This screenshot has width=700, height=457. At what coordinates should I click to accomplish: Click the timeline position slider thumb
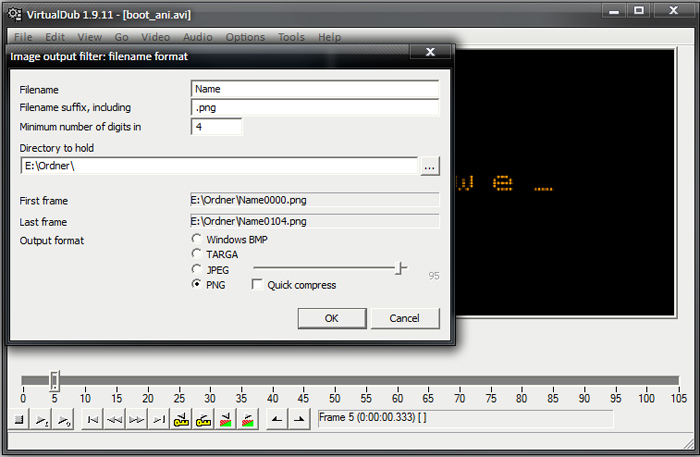[54, 381]
